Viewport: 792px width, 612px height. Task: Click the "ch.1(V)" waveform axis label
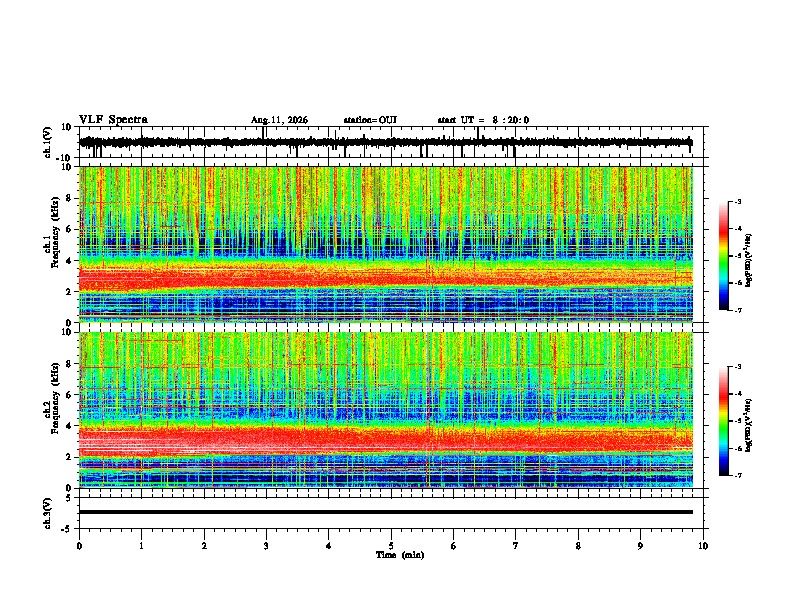[x=48, y=142]
